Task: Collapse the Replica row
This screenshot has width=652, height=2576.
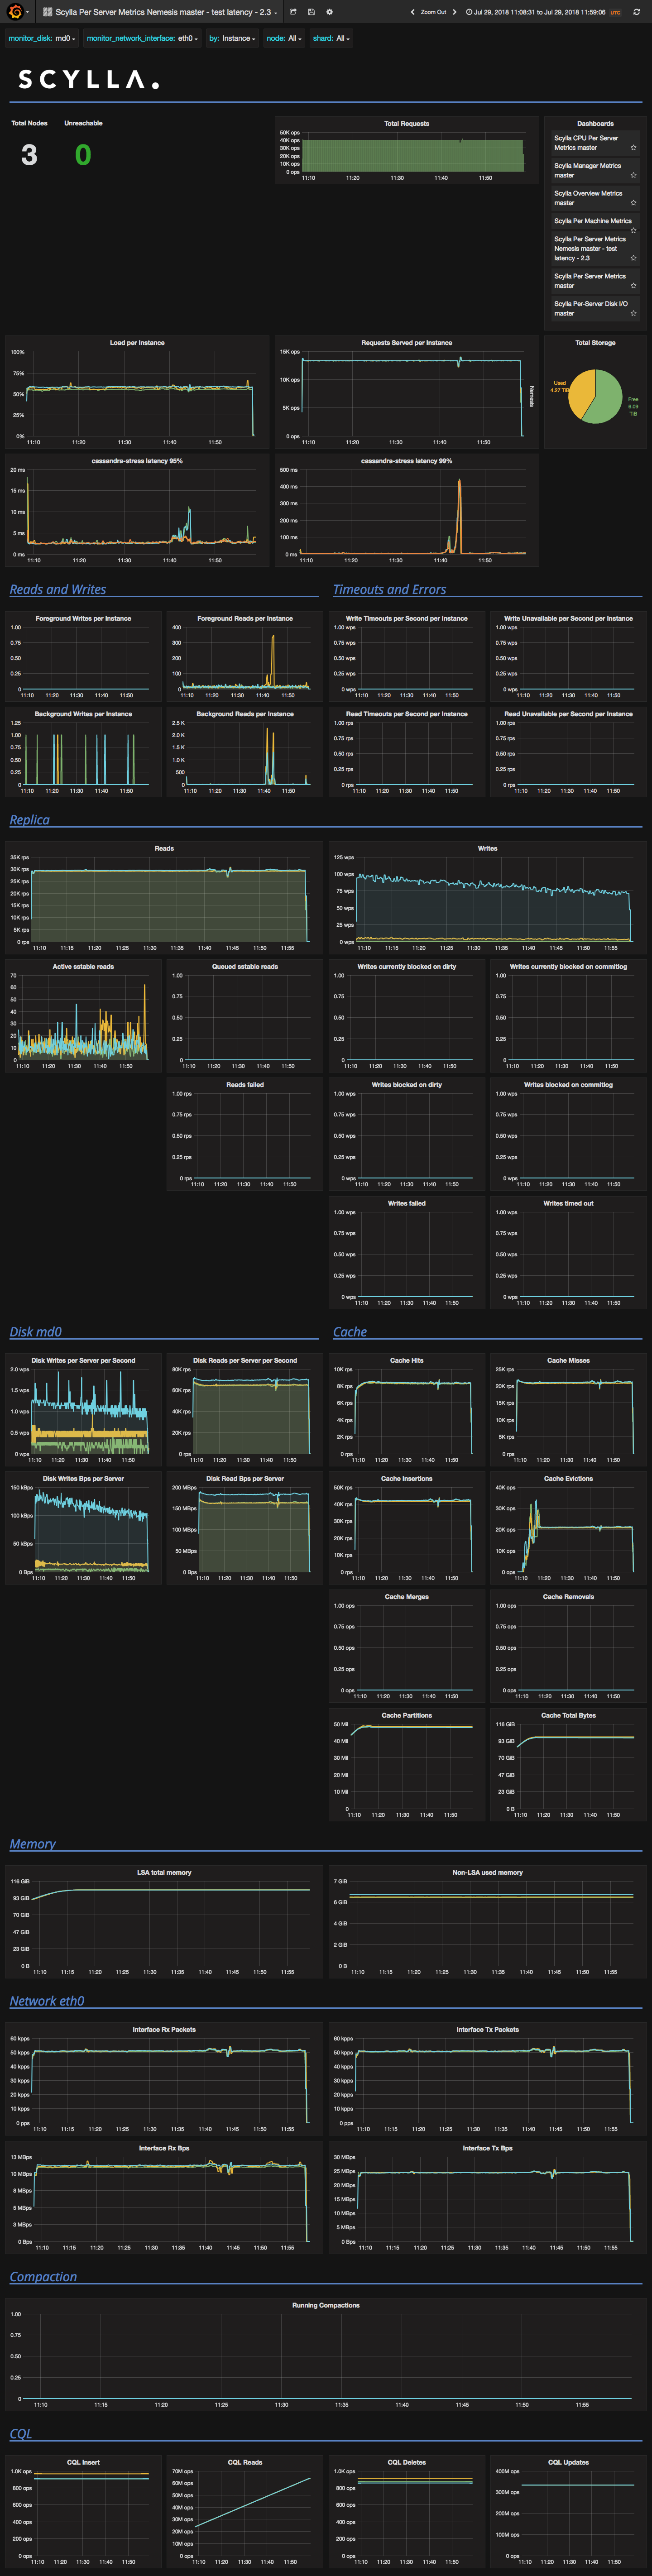Action: click(x=29, y=819)
